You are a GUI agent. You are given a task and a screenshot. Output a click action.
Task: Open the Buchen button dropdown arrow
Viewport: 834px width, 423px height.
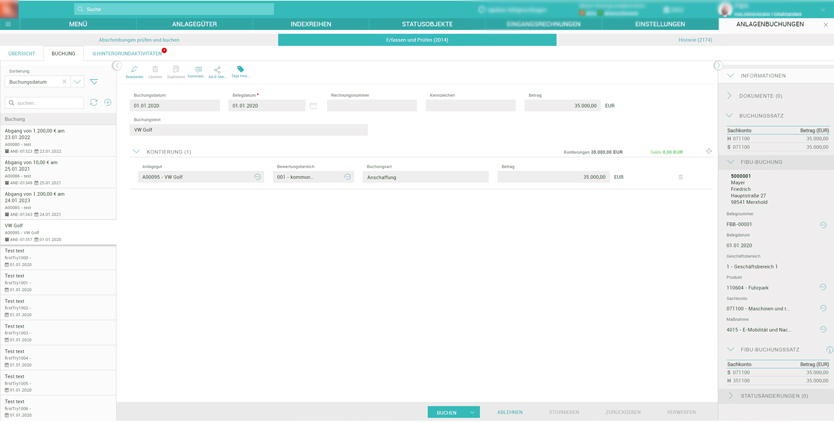click(x=473, y=412)
